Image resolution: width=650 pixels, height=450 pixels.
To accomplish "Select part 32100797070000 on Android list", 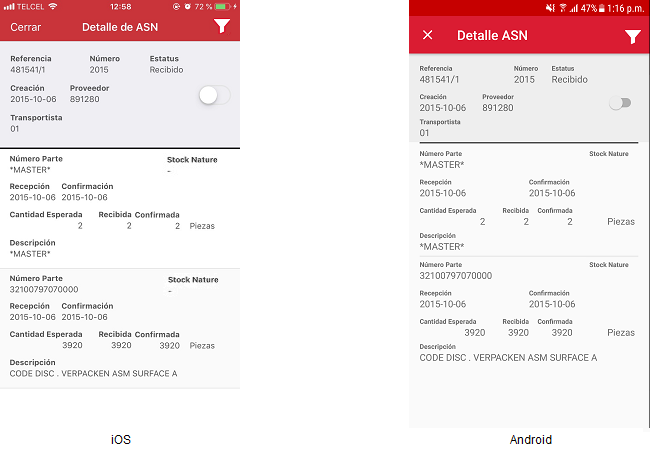I will pyautogui.click(x=455, y=275).
